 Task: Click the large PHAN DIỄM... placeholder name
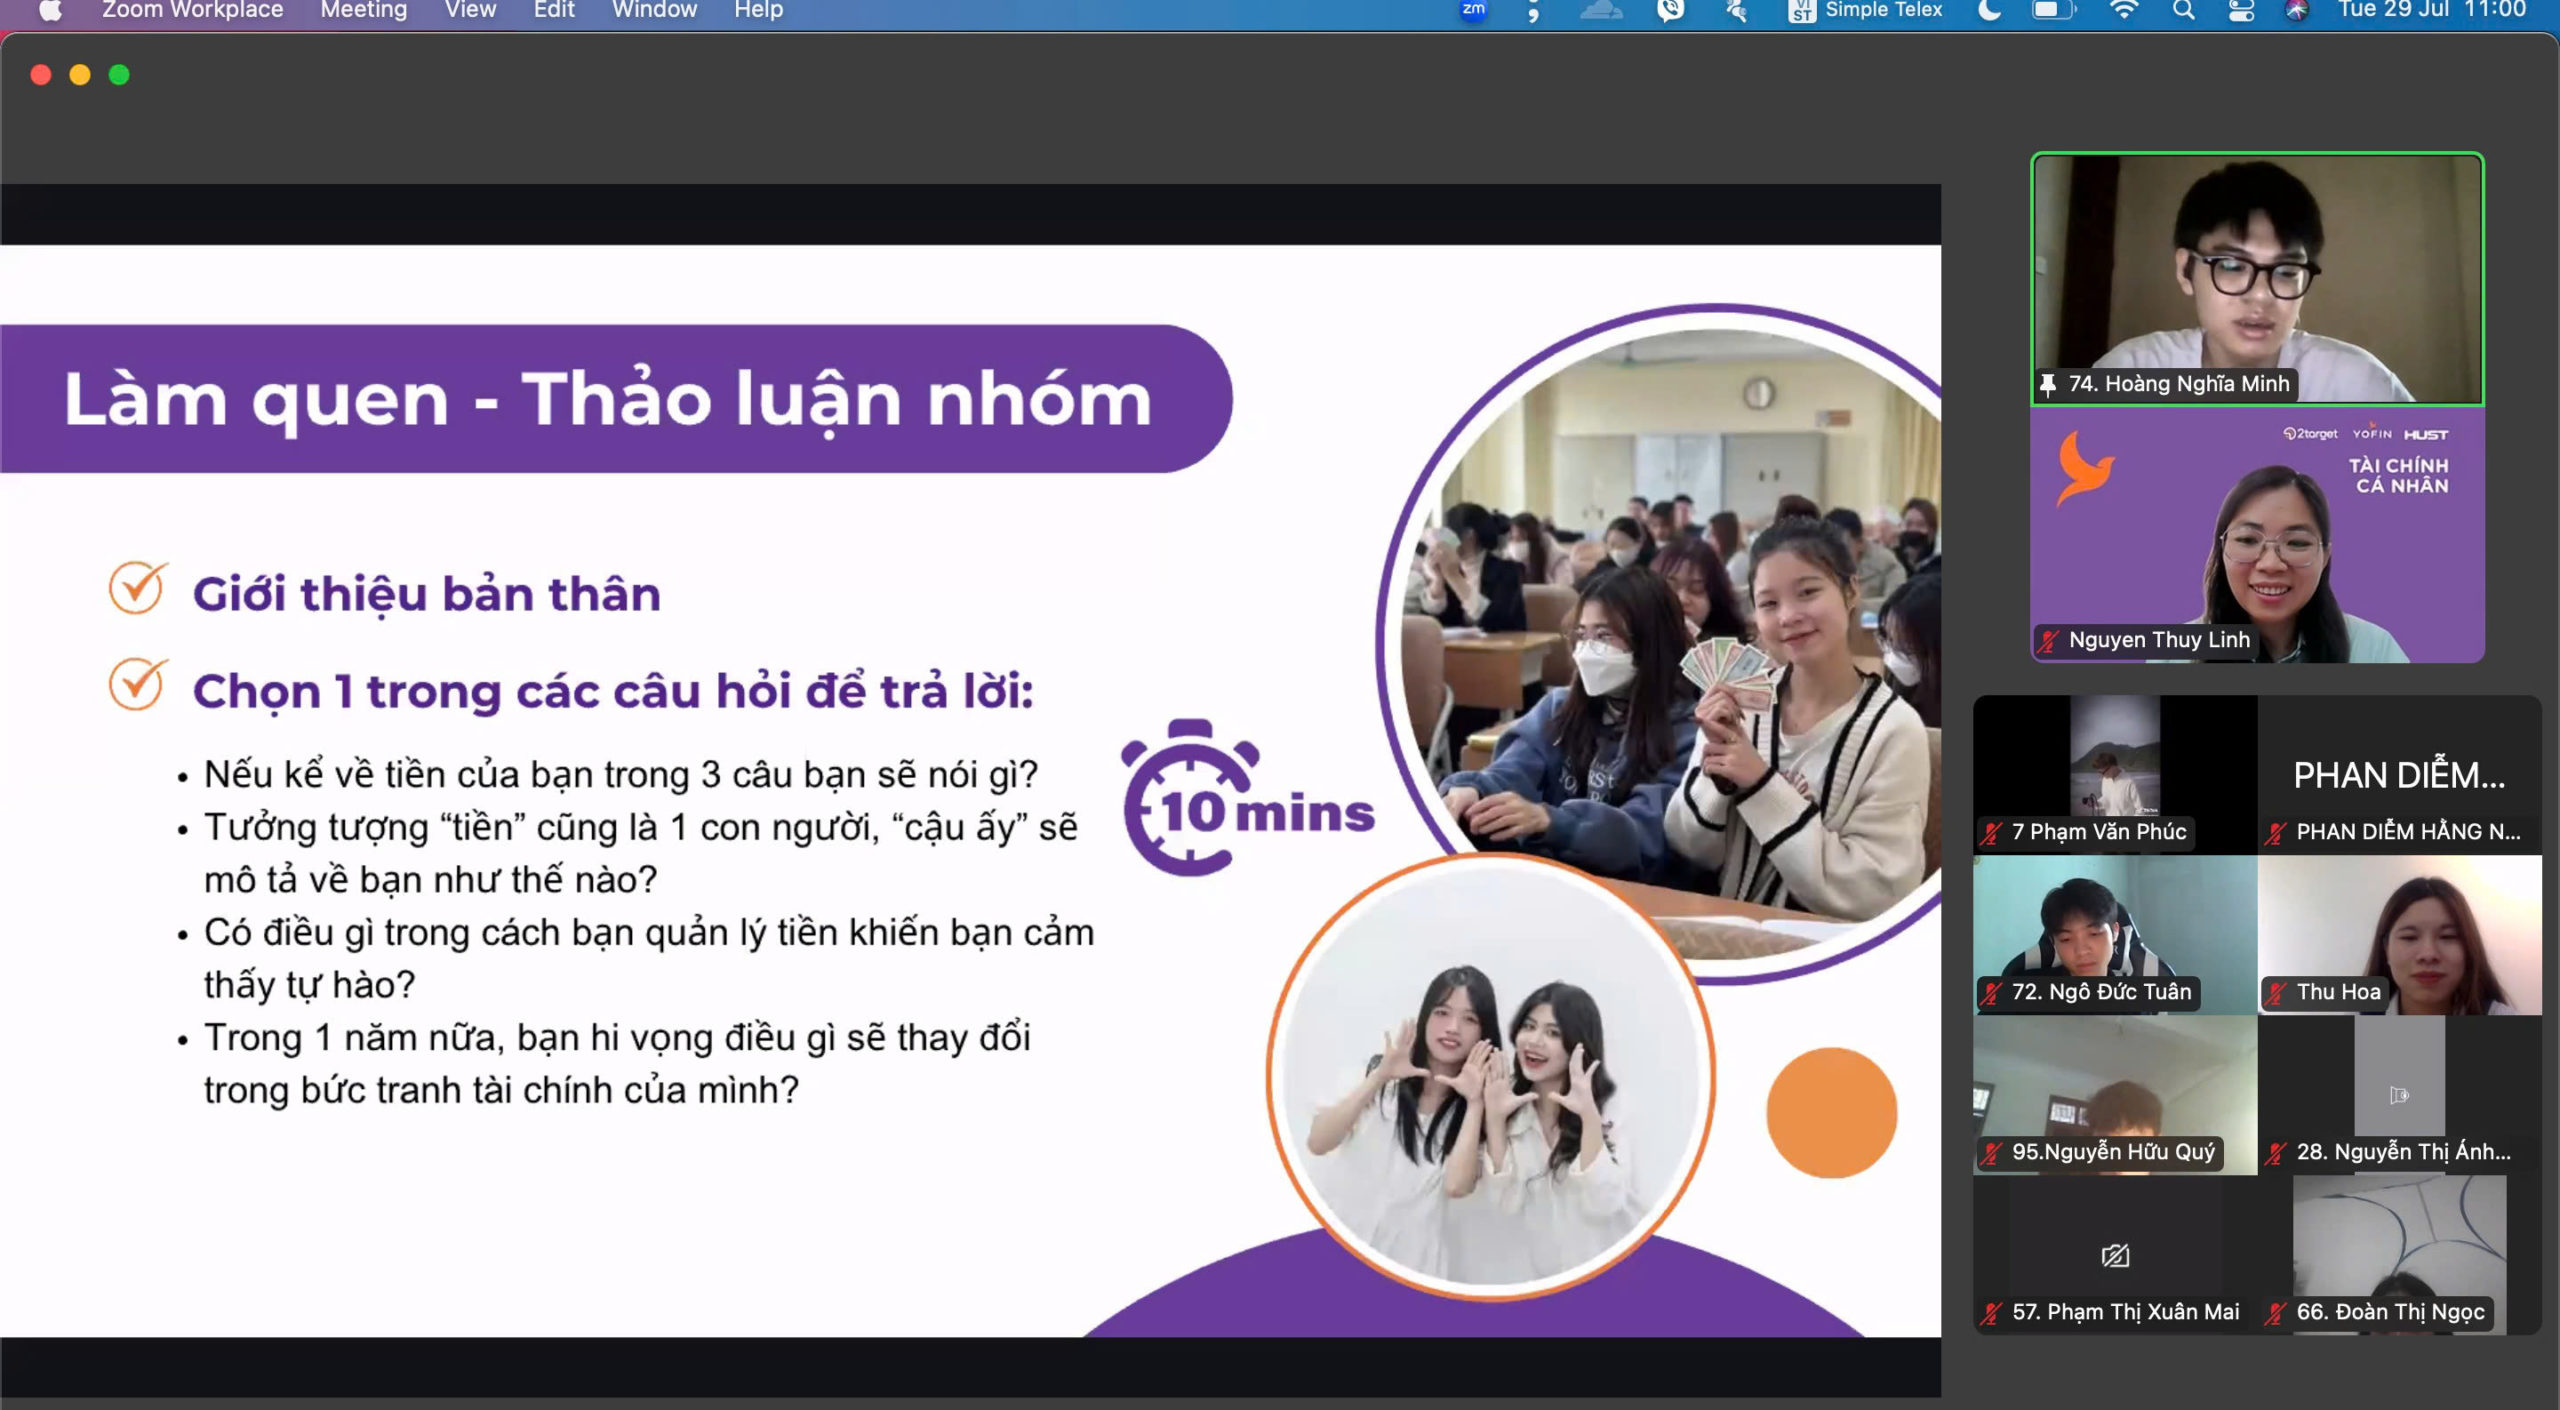[x=2399, y=775]
